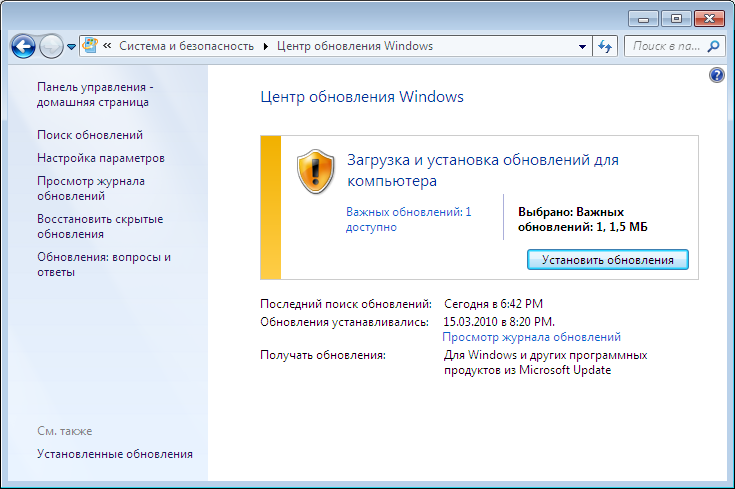
Task: Click the page title 'Центр обновления Windows'
Action: click(362, 97)
